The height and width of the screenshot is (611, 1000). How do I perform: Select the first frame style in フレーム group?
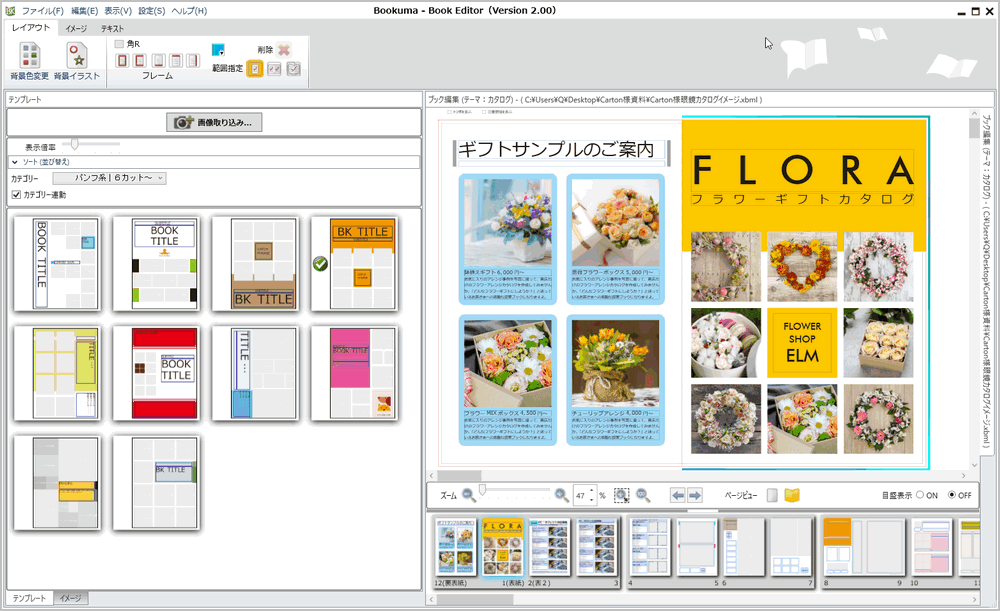122,60
